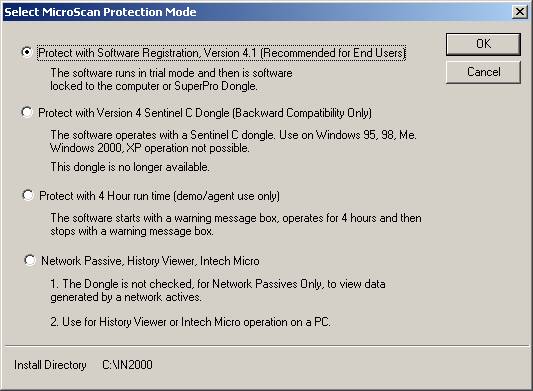Click the 'Backward Compatibility Only' option label
This screenshot has height=391, width=533.
(205, 113)
